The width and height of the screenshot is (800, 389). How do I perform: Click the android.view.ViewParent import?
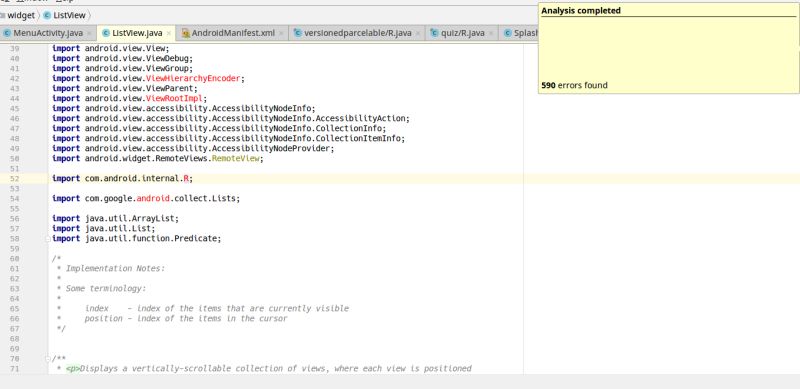click(125, 88)
